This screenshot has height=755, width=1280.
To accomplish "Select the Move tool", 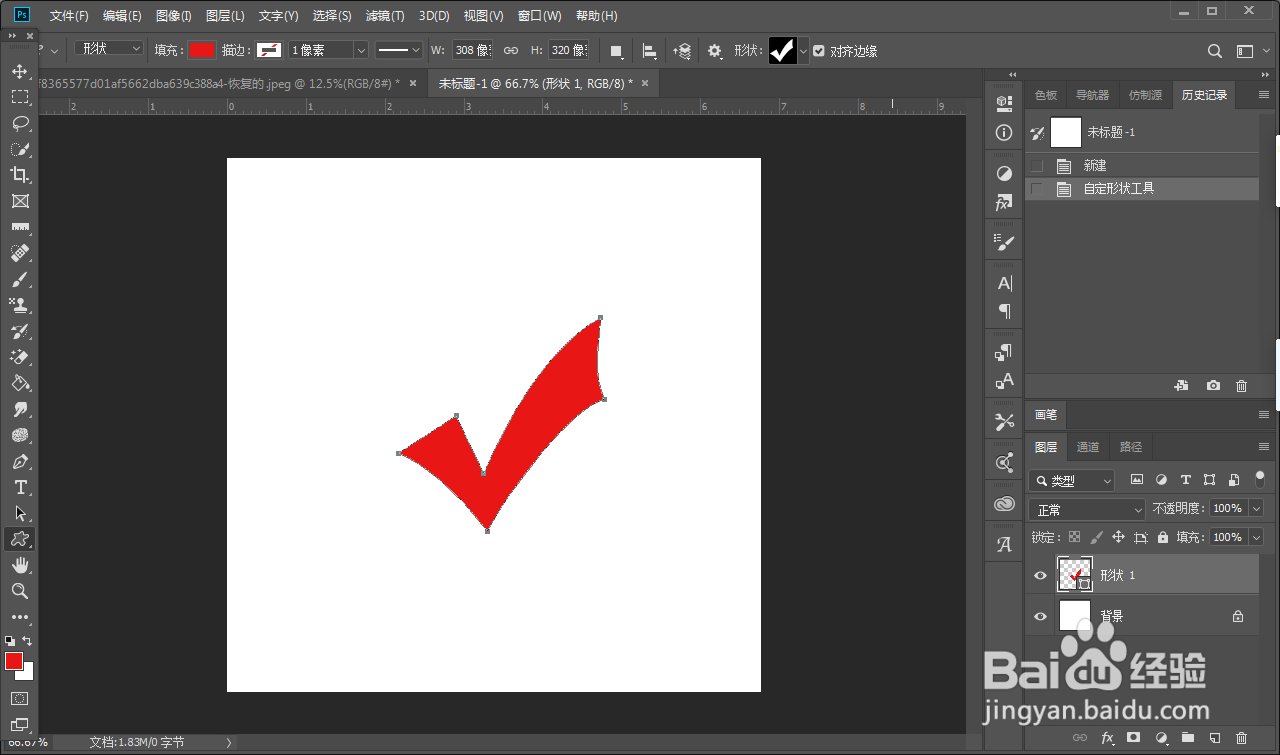I will coord(19,71).
